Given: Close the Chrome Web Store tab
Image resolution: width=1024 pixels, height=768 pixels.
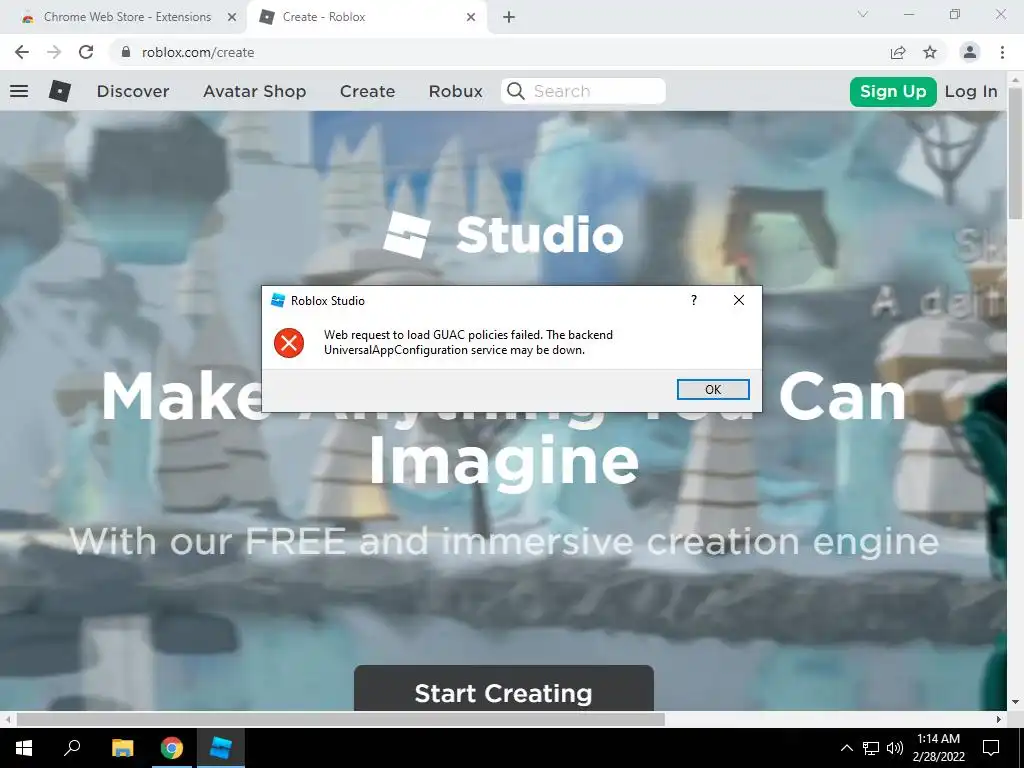Looking at the screenshot, I should 232,17.
